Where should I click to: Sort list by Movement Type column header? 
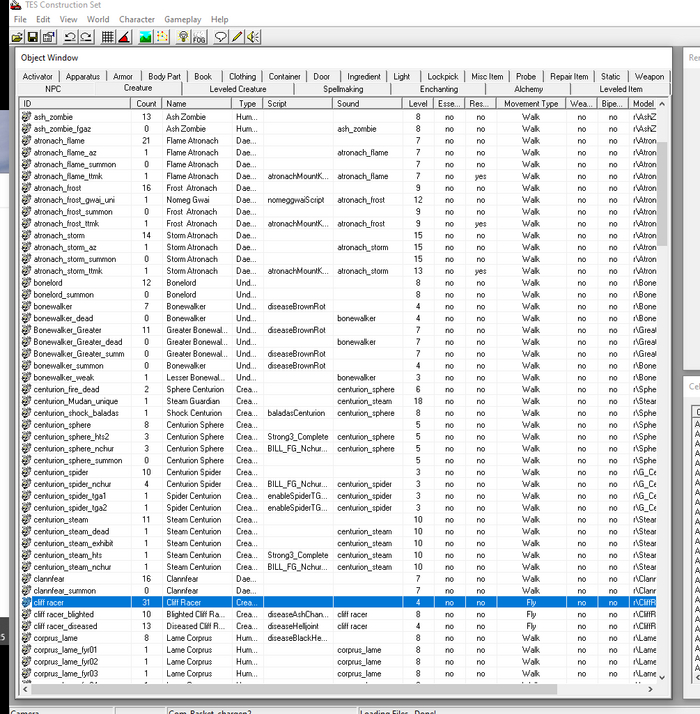[530, 103]
